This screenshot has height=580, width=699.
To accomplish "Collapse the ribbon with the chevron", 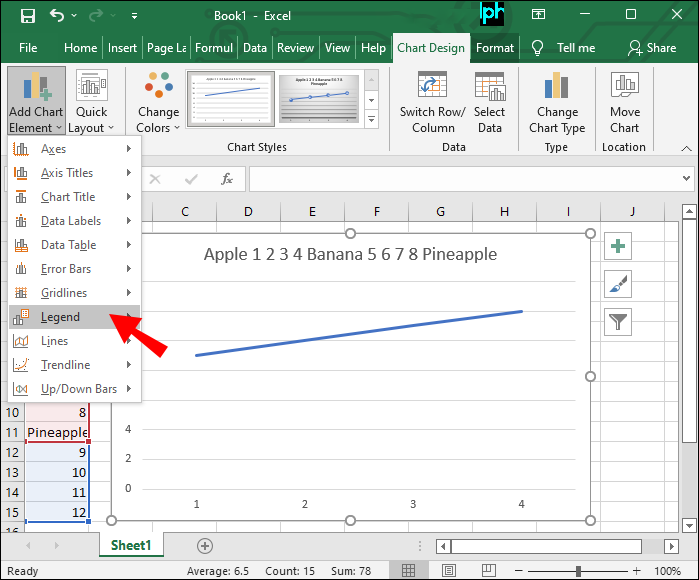I will (687, 148).
